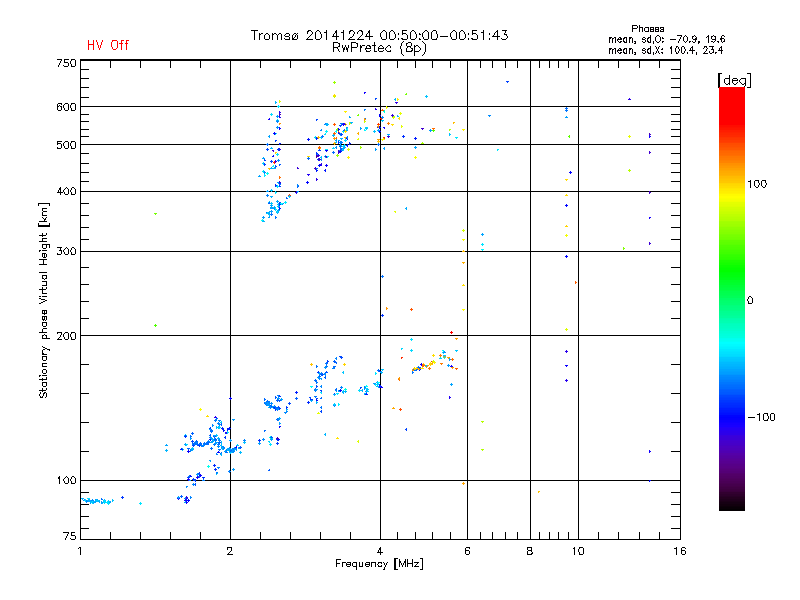The image size is (800, 600).
Task: Click the y-axis tick '500'
Action: (66, 145)
